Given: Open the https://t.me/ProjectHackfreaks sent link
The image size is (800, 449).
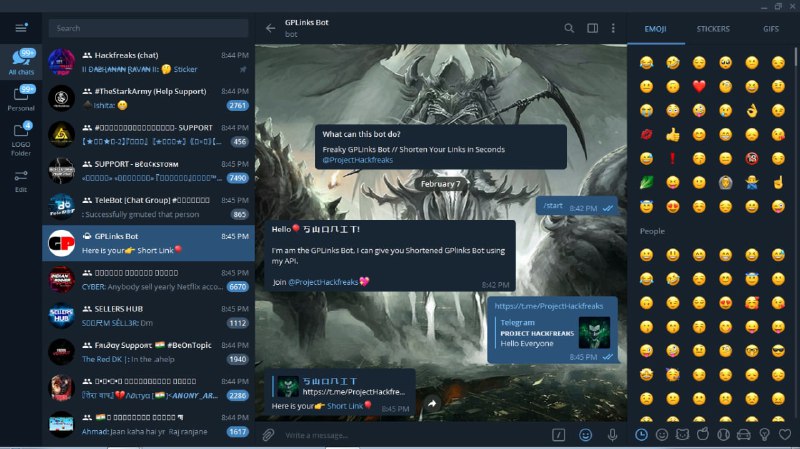Looking at the screenshot, I should coord(548,306).
